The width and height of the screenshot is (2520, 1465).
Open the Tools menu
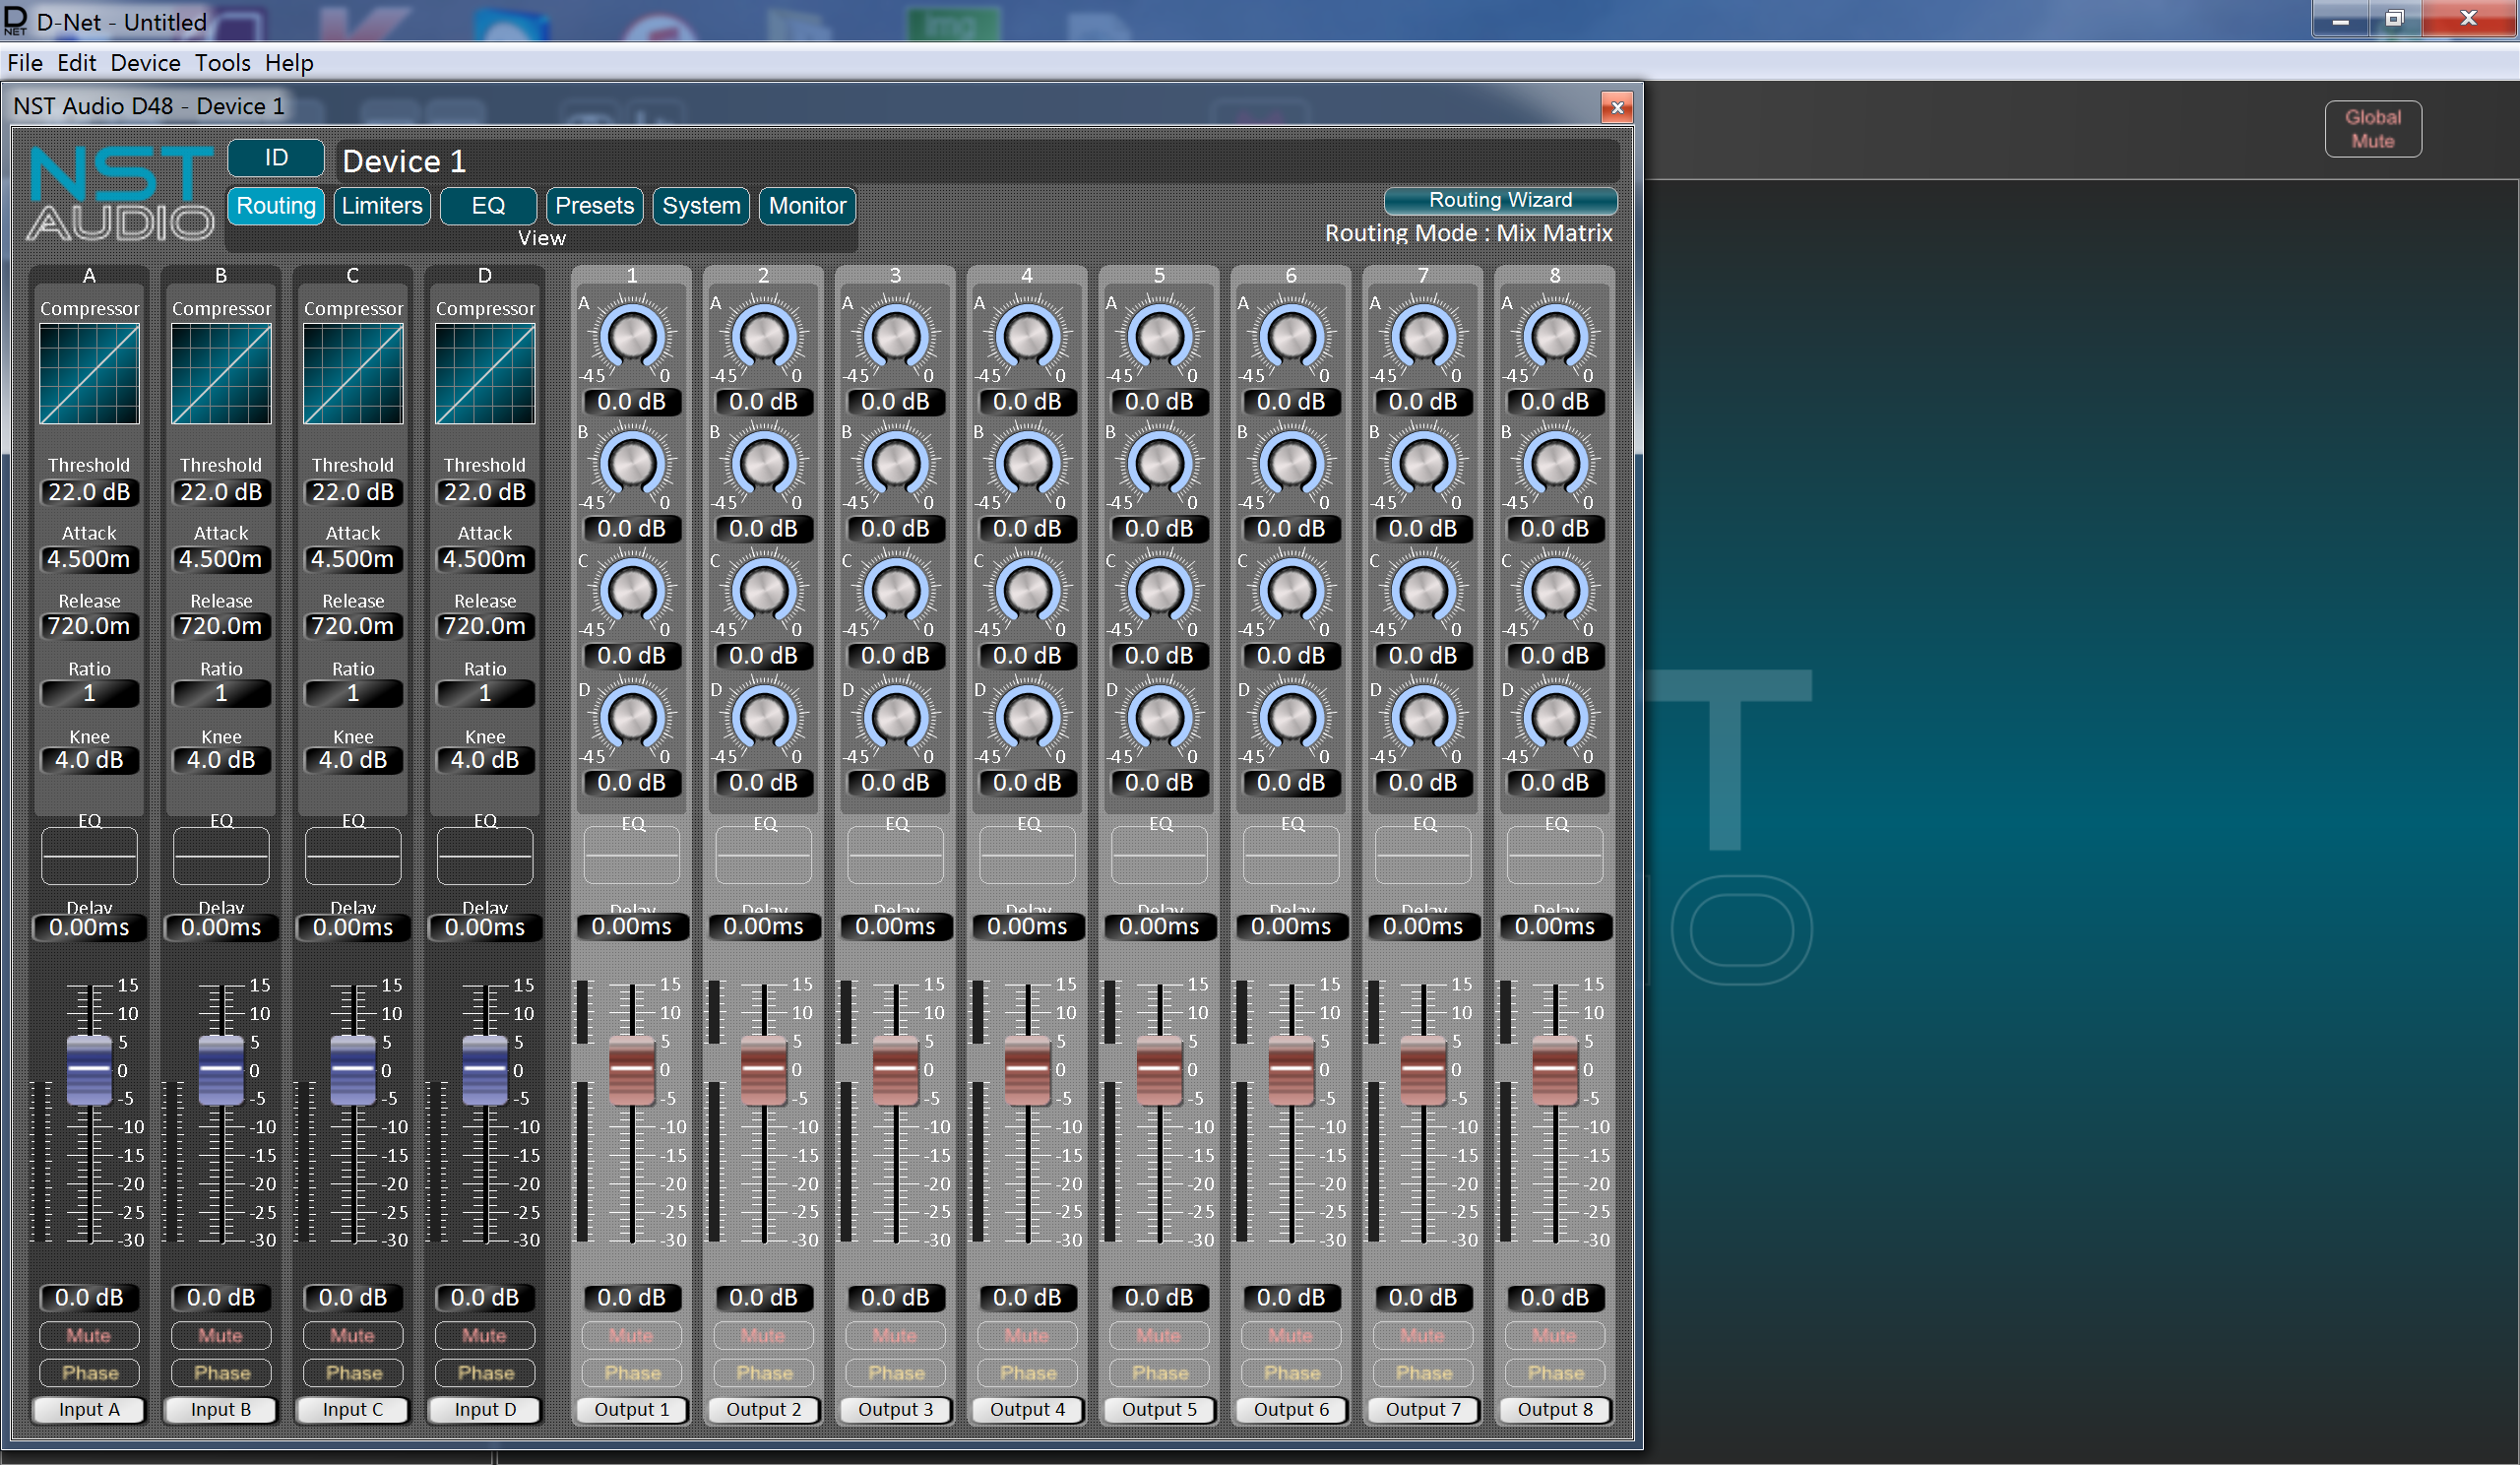(222, 63)
